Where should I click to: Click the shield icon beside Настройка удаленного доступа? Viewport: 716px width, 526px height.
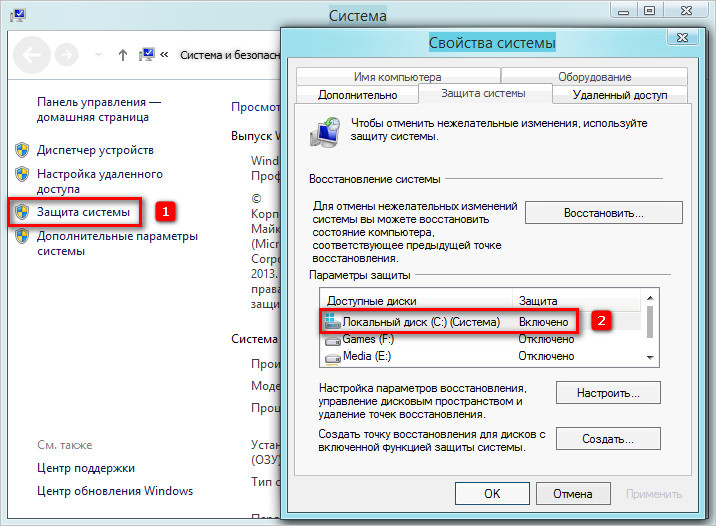[x=22, y=174]
